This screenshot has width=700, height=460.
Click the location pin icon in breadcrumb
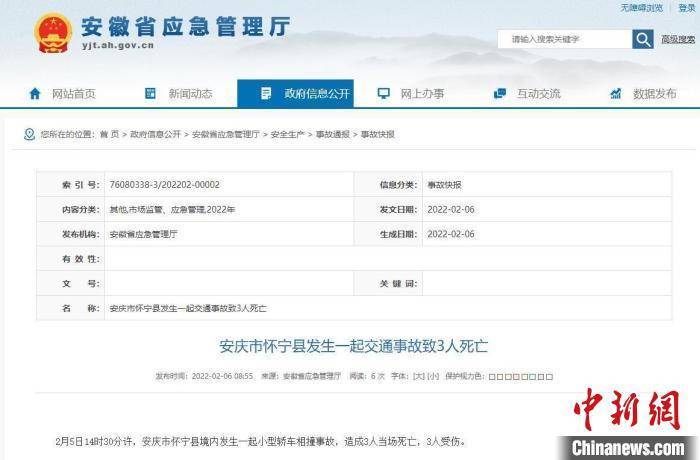click(30, 134)
